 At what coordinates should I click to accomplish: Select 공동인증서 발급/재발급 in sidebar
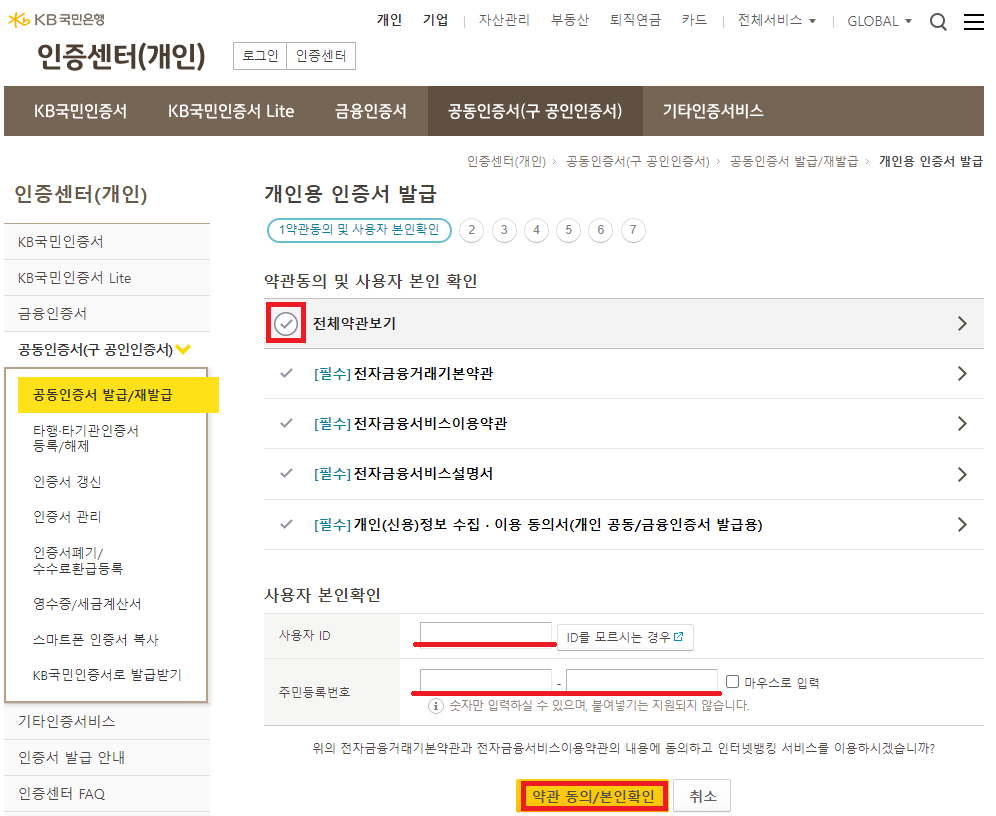pos(118,395)
